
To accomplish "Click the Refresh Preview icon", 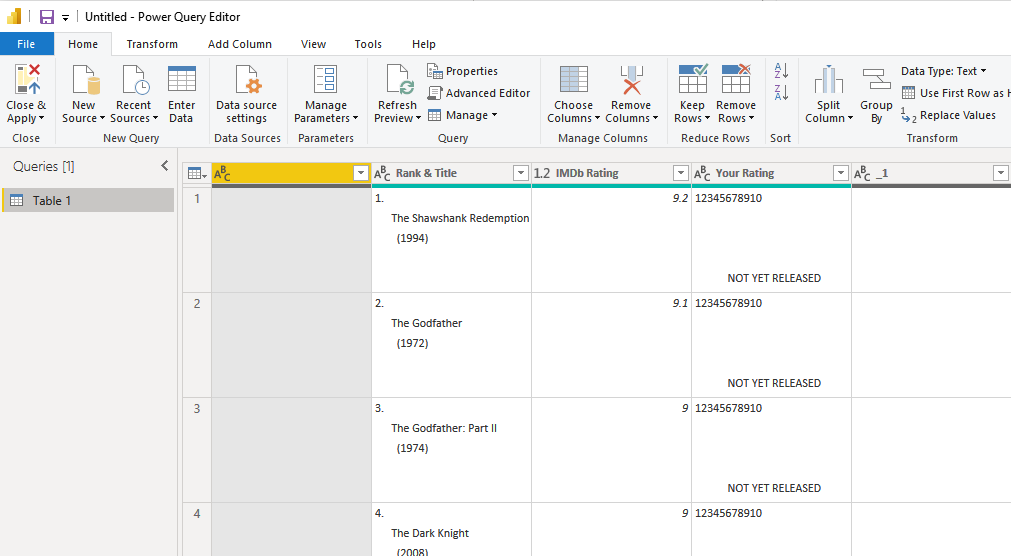I will [397, 80].
